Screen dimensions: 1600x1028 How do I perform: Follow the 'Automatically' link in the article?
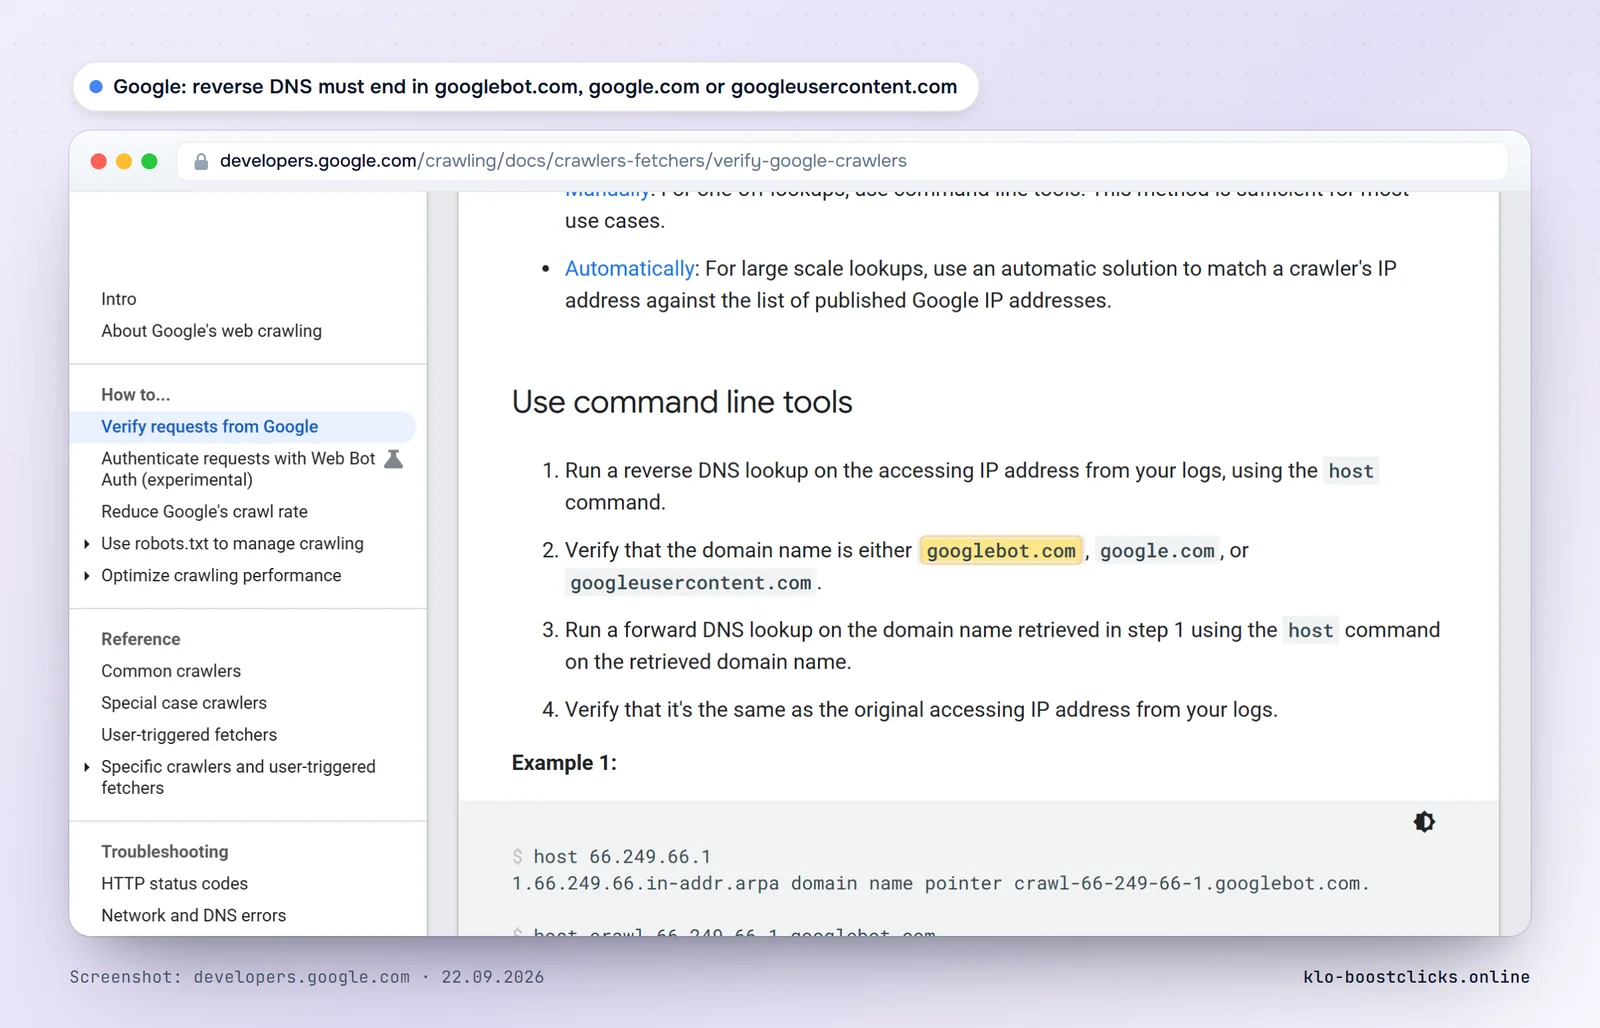630,269
